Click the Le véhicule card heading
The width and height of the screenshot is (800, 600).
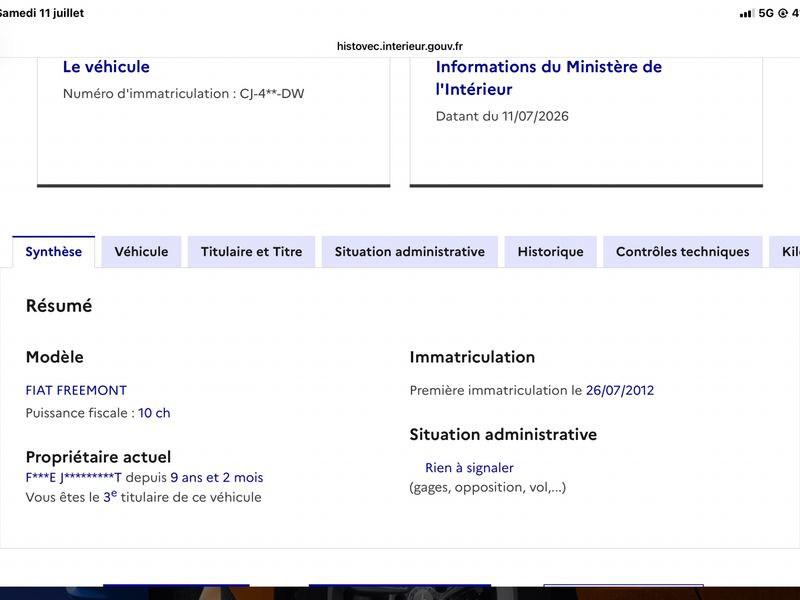(106, 67)
